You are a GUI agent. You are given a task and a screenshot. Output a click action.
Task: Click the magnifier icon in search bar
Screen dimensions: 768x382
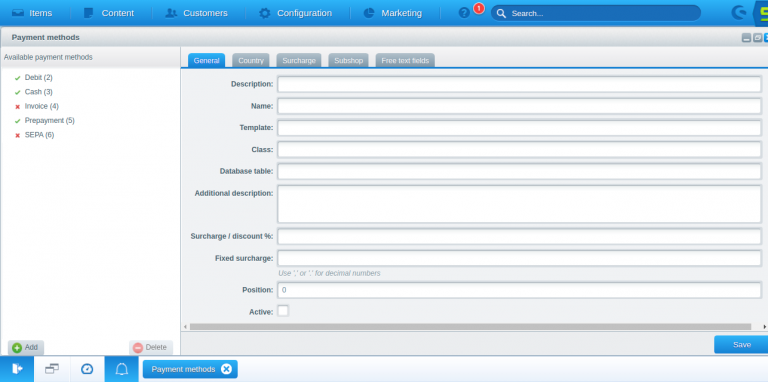click(501, 13)
